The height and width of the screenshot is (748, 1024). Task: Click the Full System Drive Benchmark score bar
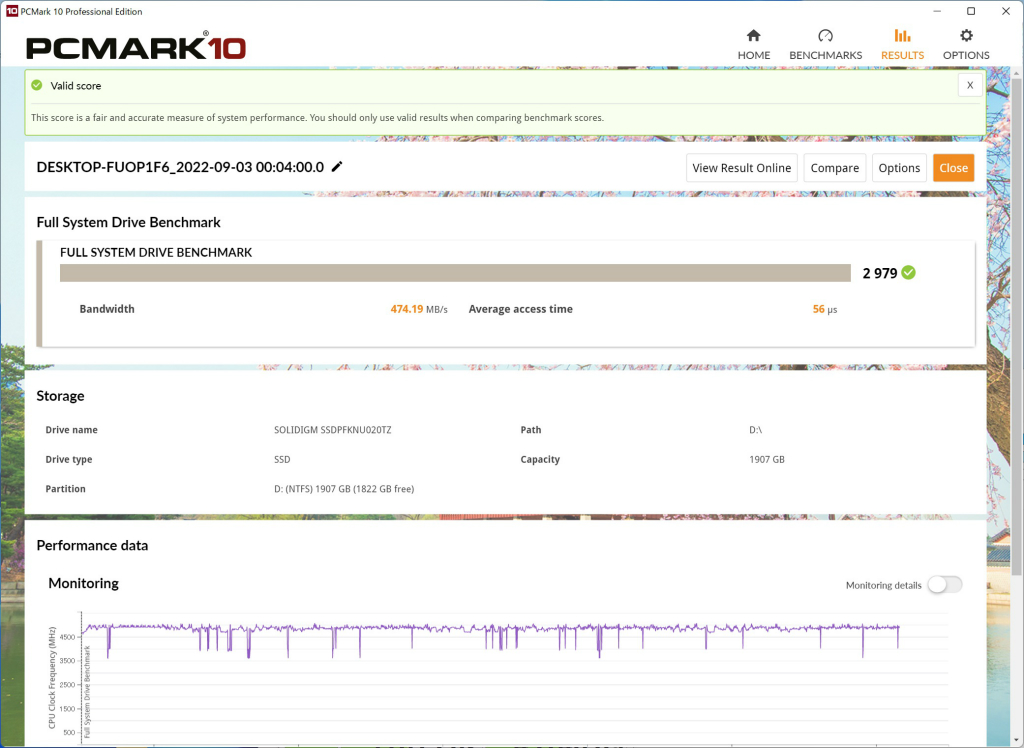455,273
